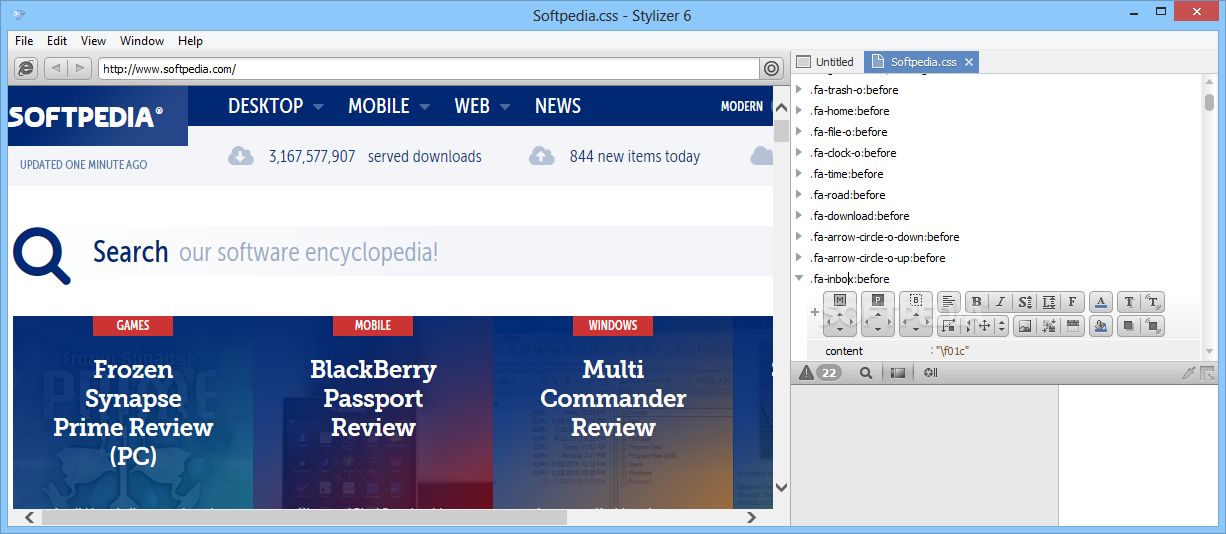This screenshot has height=534, width=1226.
Task: Click the element dimensions tool icon
Action: click(949, 326)
